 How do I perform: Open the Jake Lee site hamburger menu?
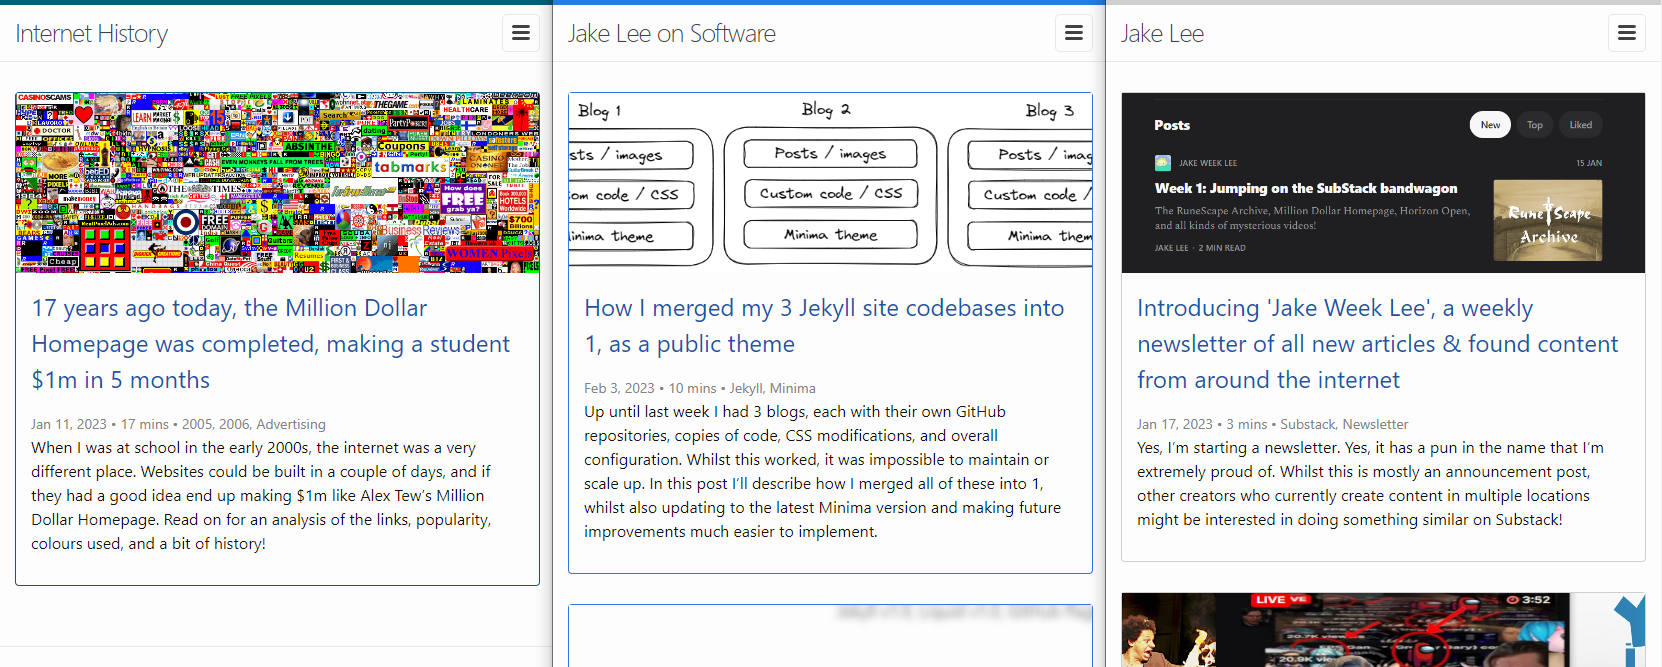click(x=1627, y=33)
